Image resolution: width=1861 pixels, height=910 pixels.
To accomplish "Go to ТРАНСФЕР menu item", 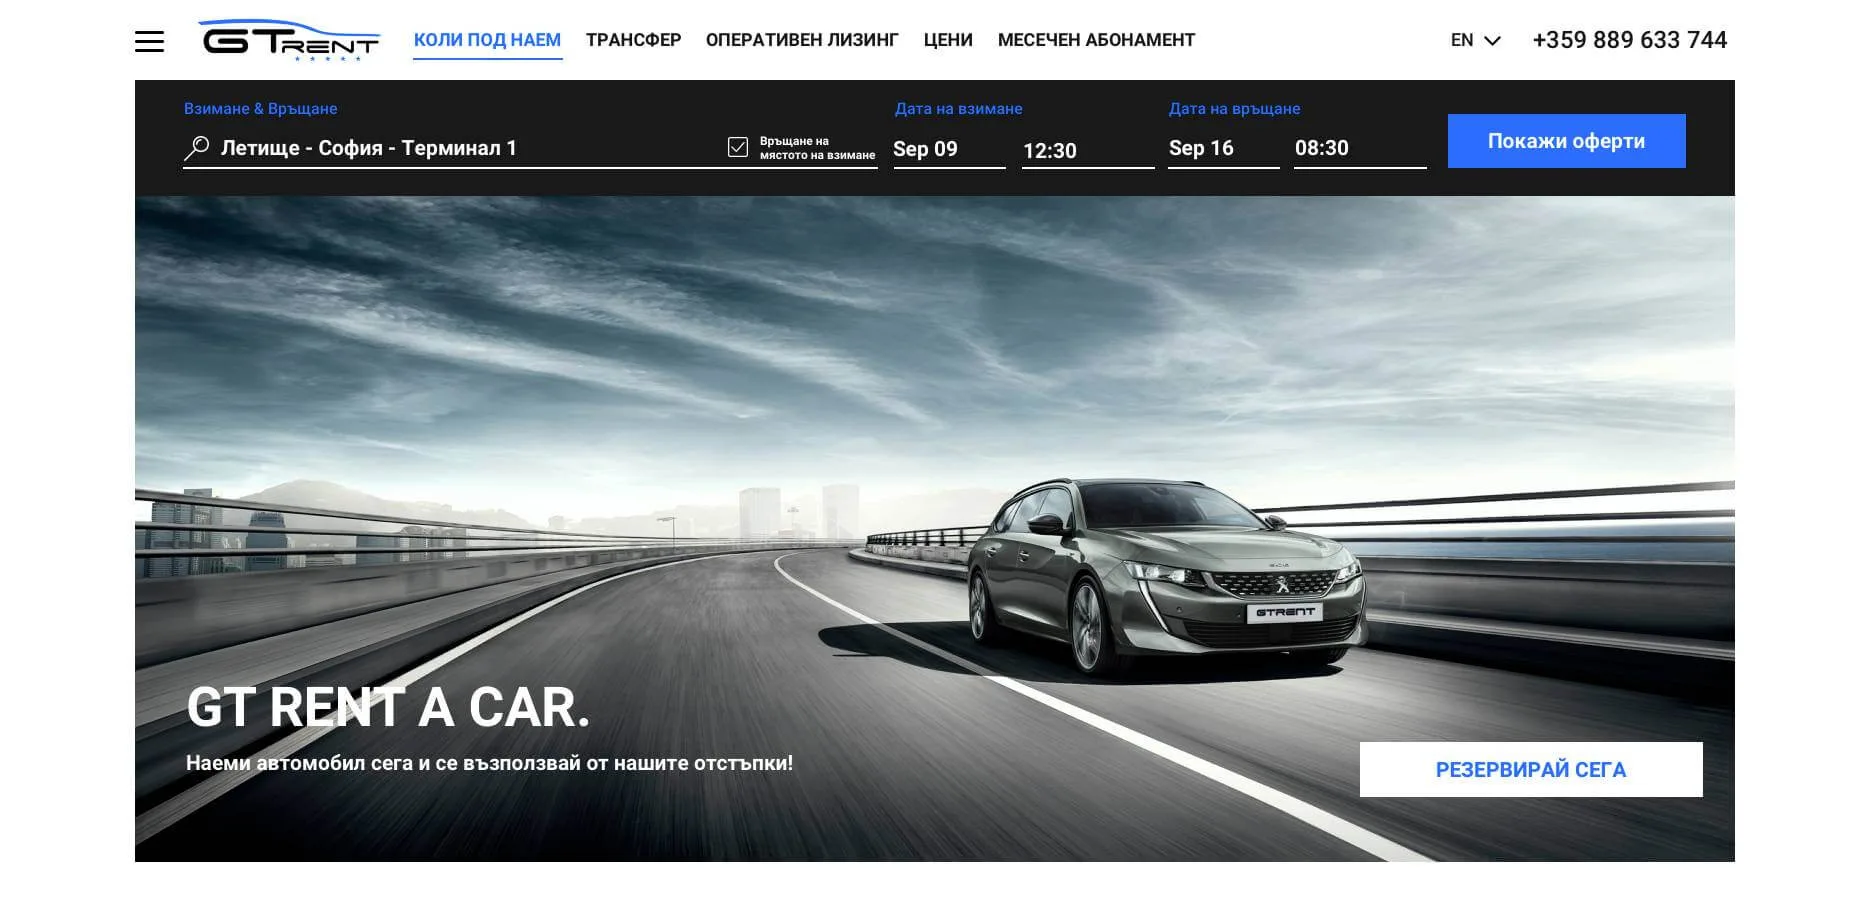I will click(633, 41).
